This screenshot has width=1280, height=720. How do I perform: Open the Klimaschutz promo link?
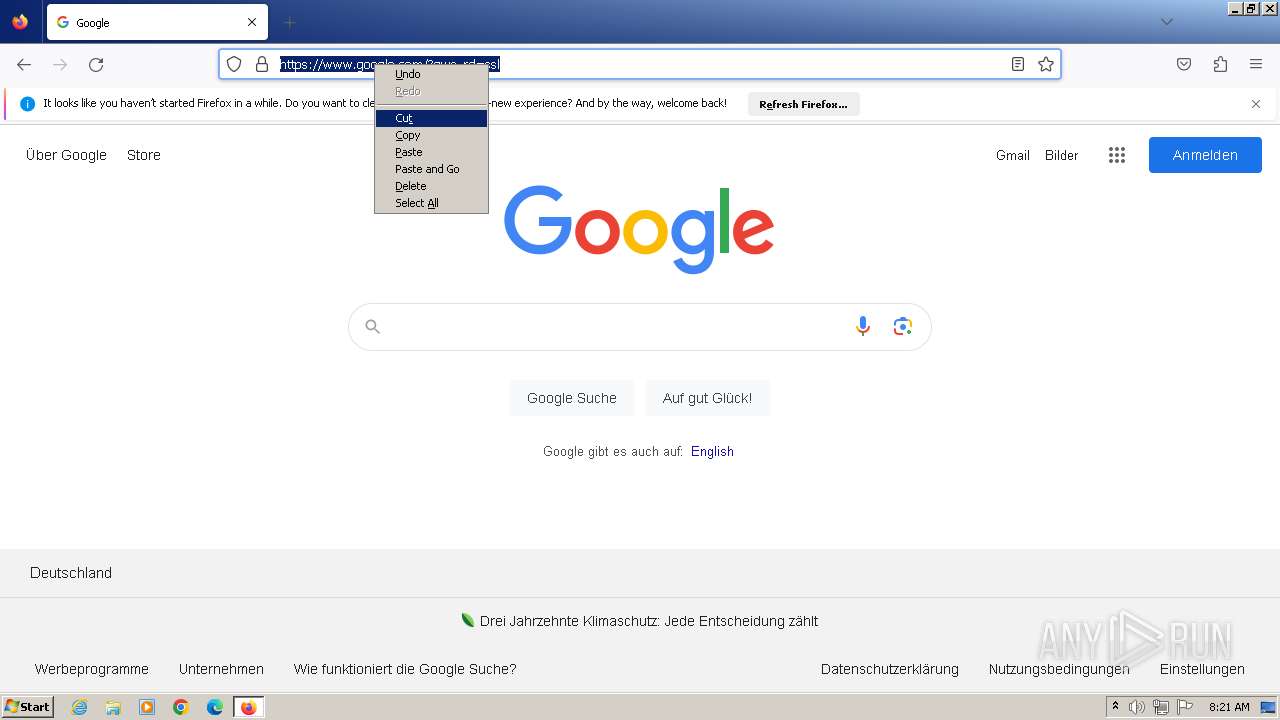(649, 621)
